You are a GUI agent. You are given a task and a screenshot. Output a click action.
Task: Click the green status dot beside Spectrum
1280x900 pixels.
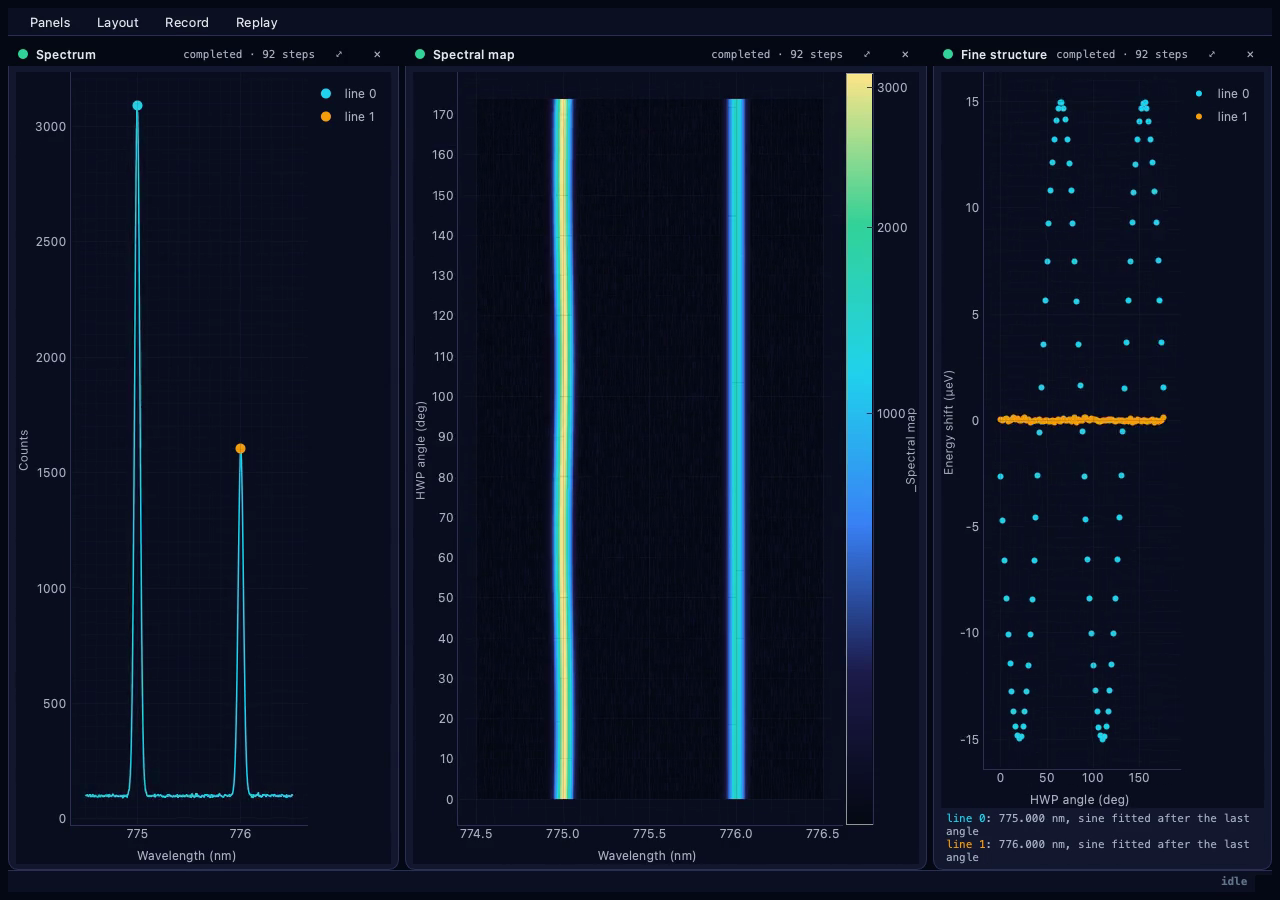pos(23,54)
